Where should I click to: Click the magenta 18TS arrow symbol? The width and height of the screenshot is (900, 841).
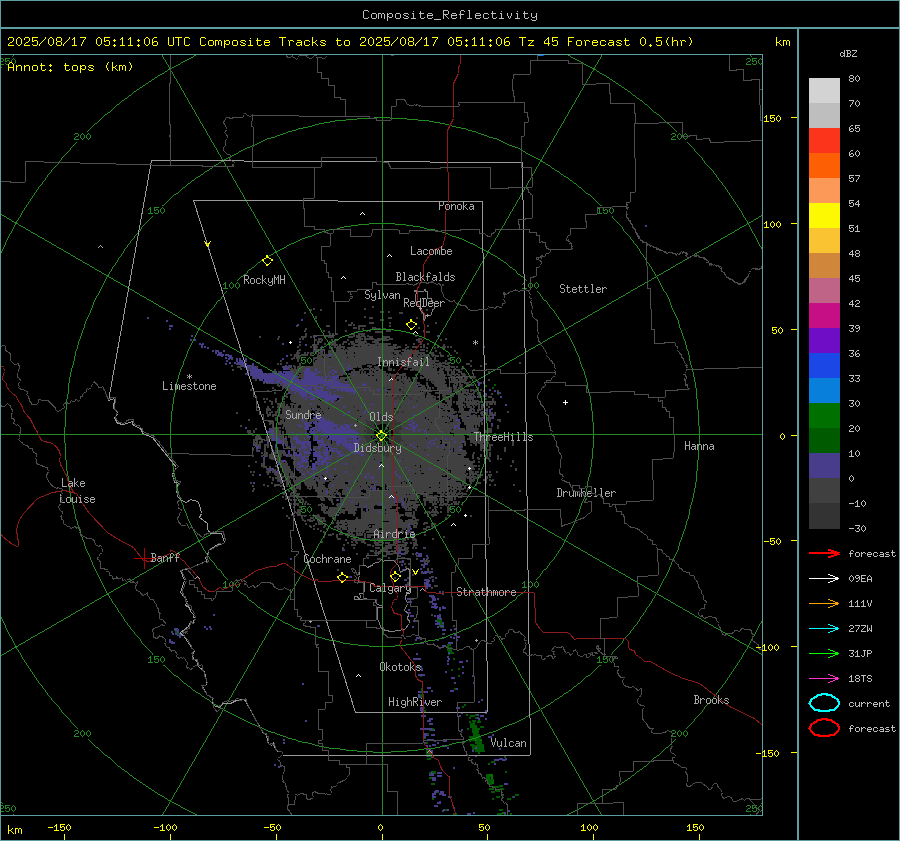pyautogui.click(x=824, y=679)
